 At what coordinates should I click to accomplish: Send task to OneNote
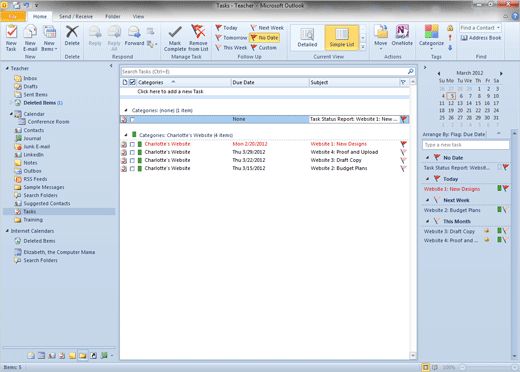click(x=402, y=36)
